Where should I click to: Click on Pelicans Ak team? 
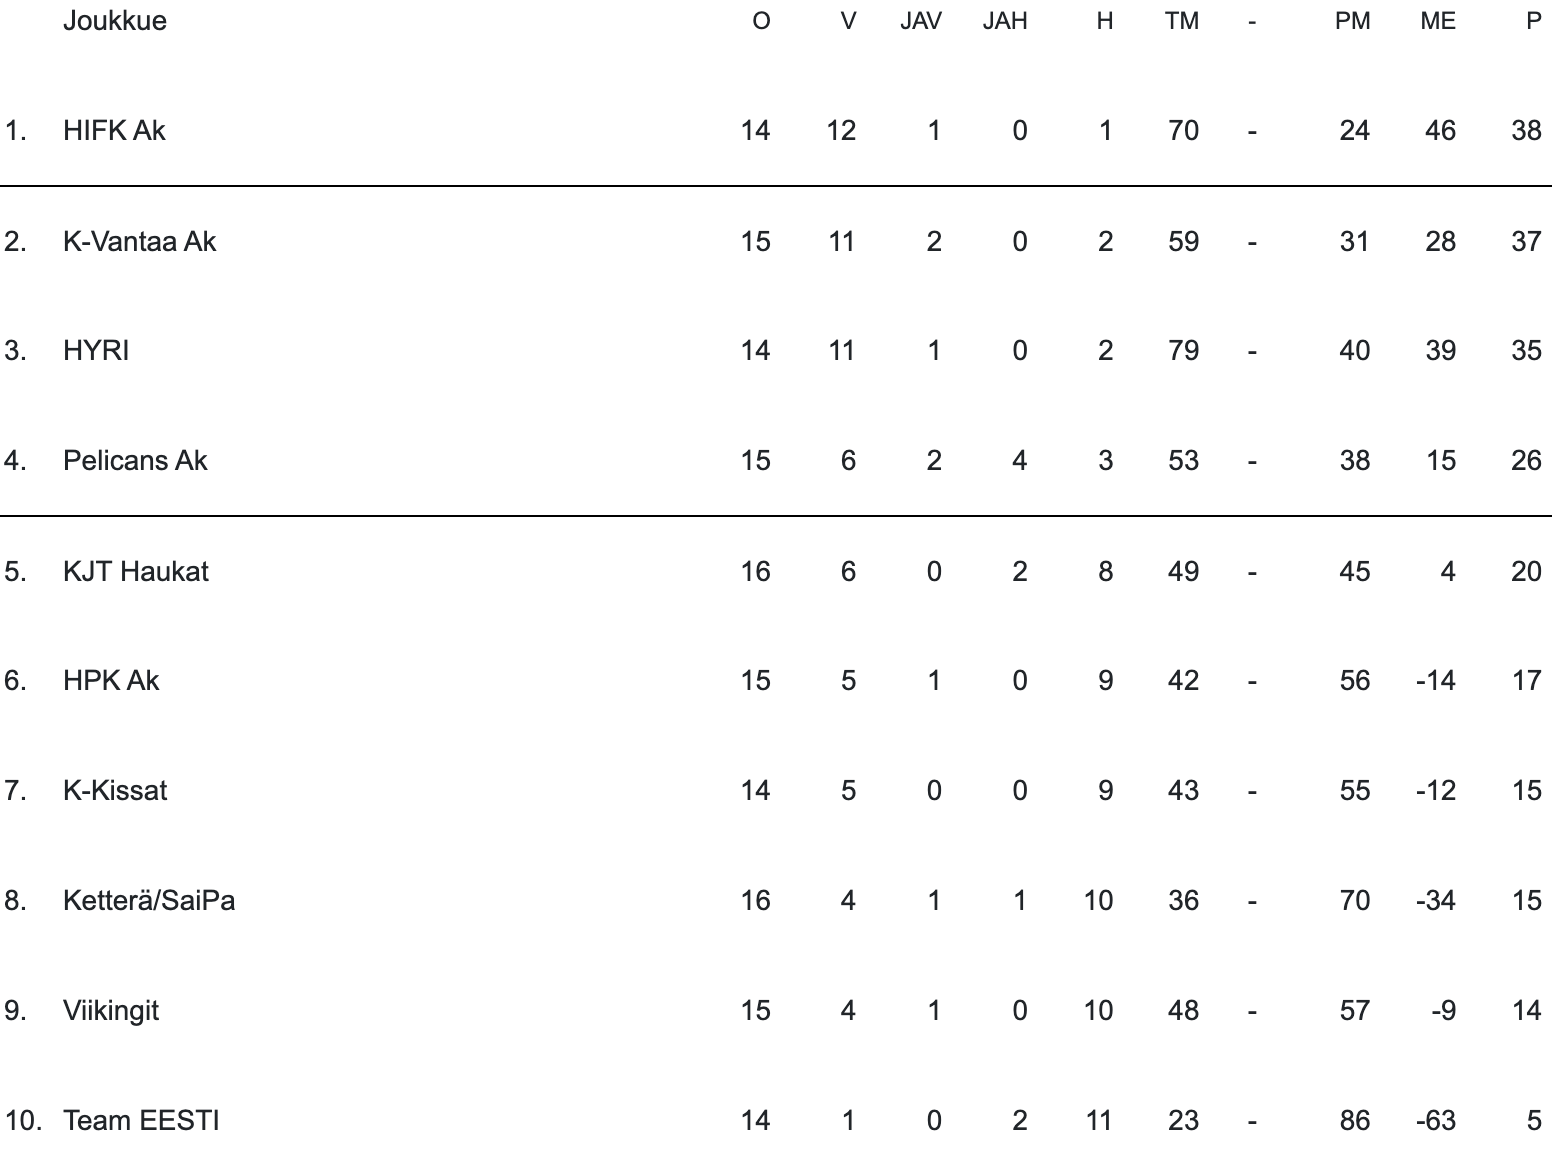135,461
